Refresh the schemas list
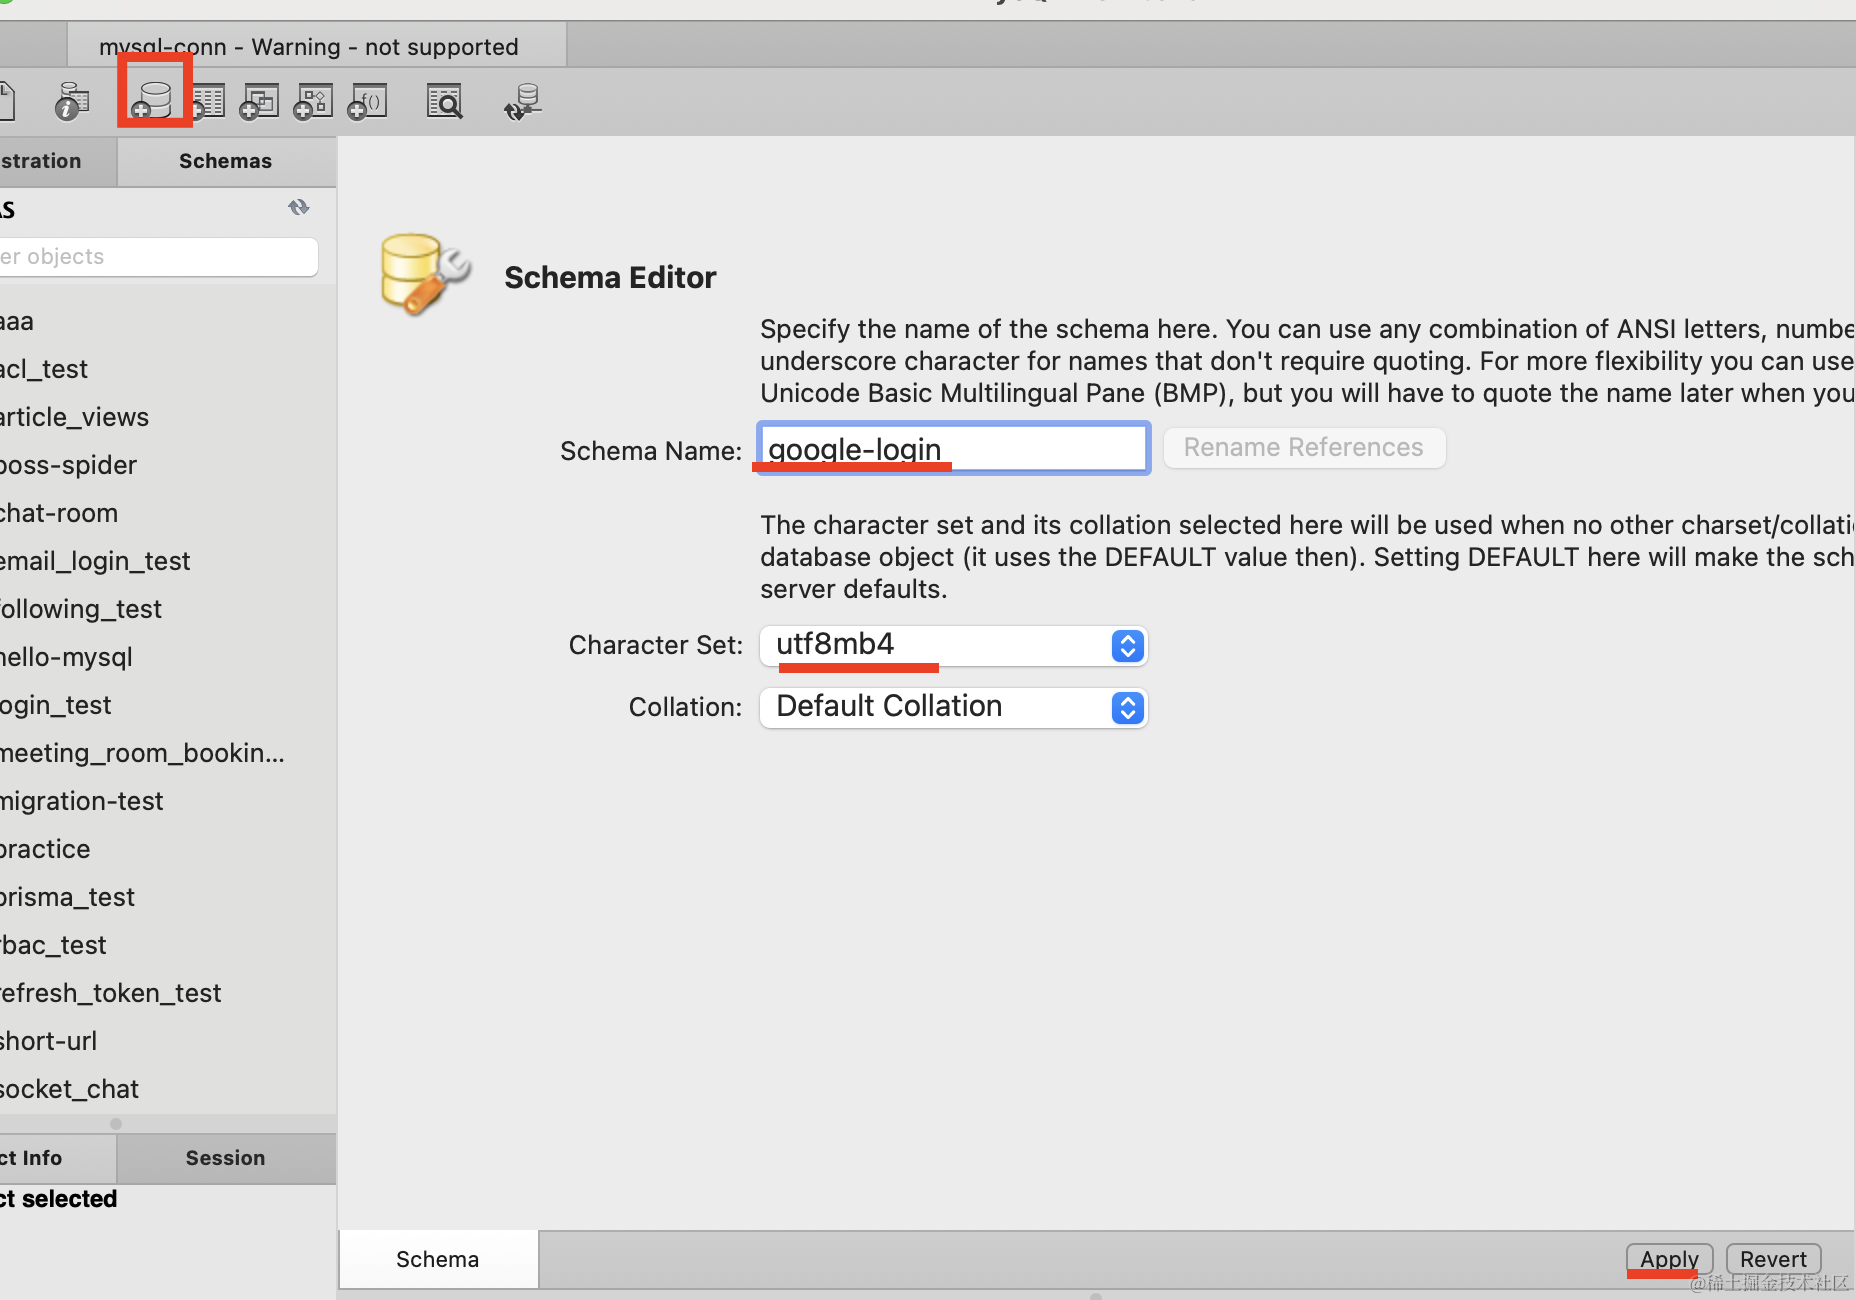 (299, 207)
